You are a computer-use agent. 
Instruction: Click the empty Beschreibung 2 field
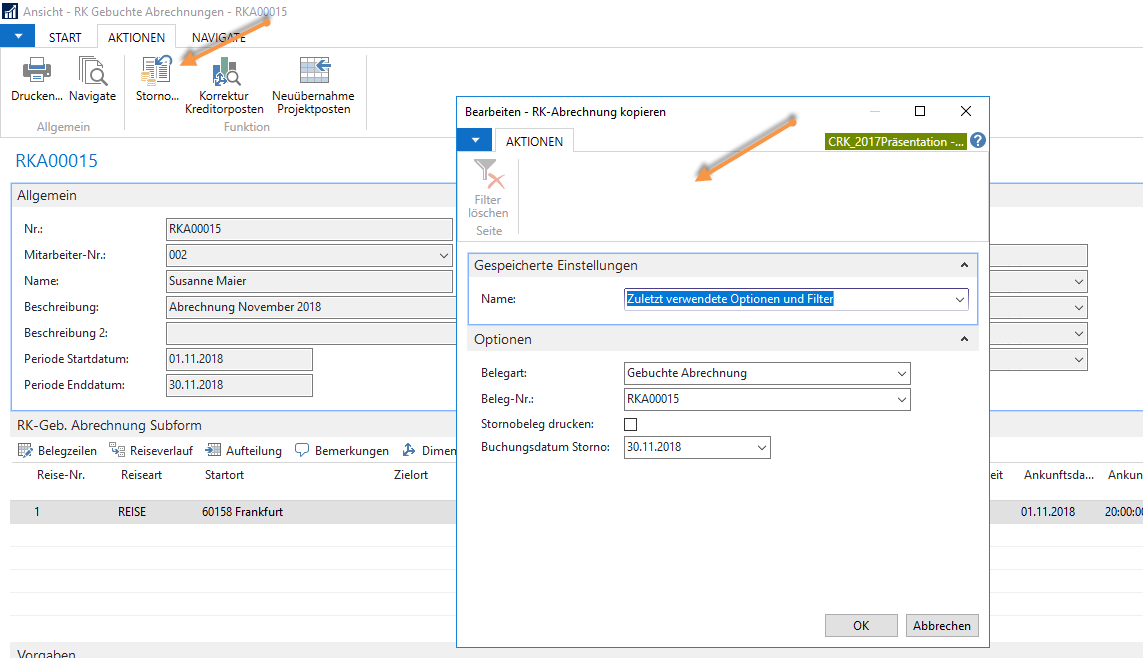tap(311, 333)
